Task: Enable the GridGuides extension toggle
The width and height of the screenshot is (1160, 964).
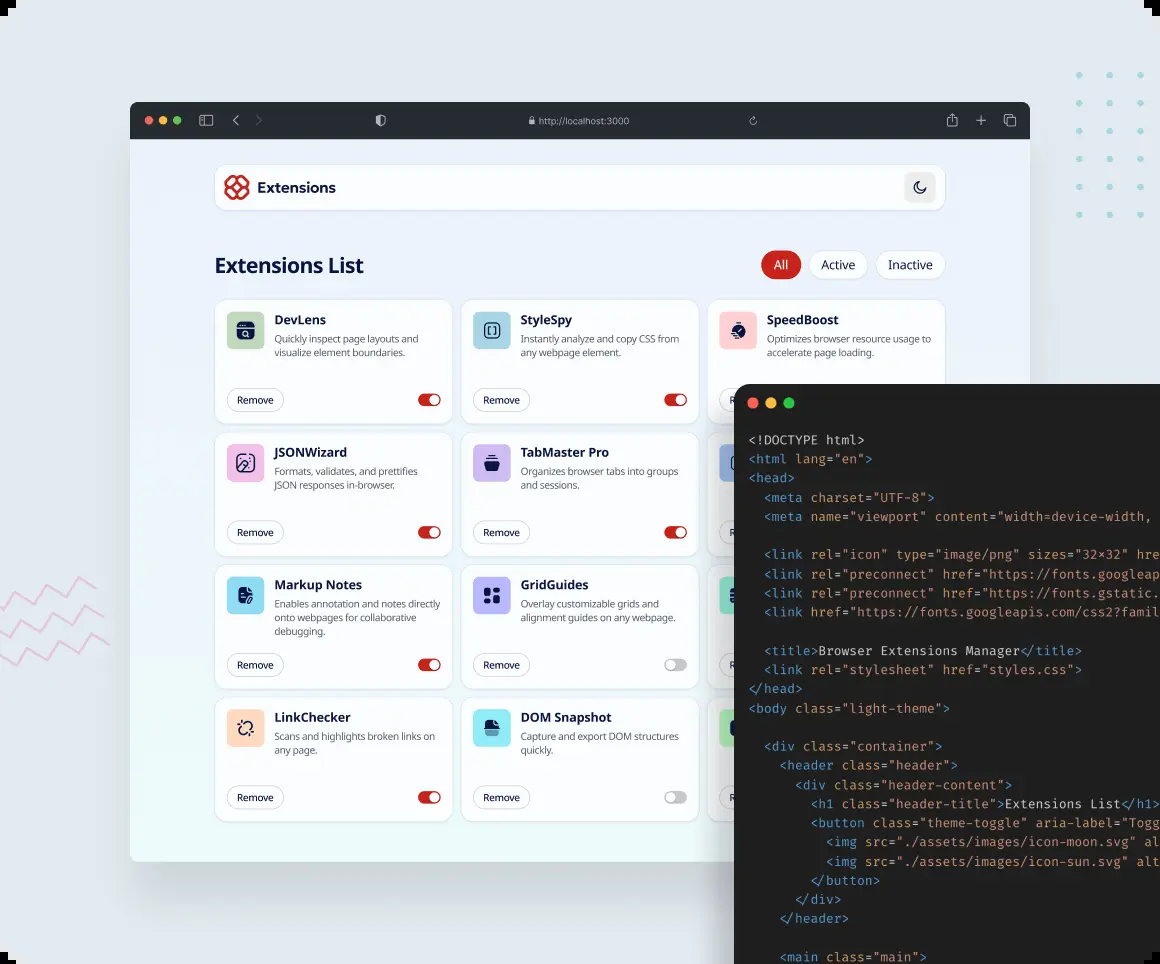Action: [675, 665]
